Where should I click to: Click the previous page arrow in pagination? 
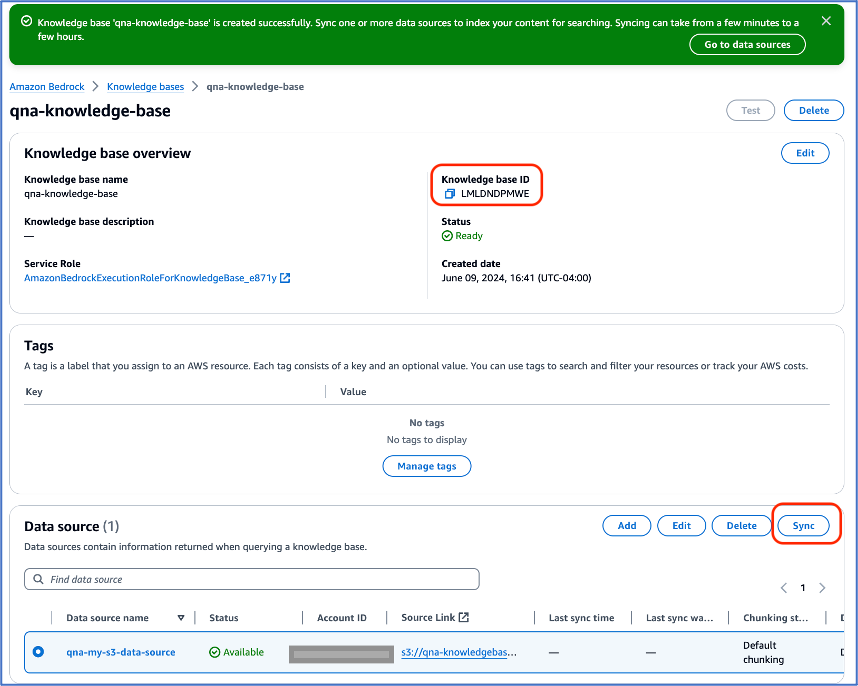784,588
